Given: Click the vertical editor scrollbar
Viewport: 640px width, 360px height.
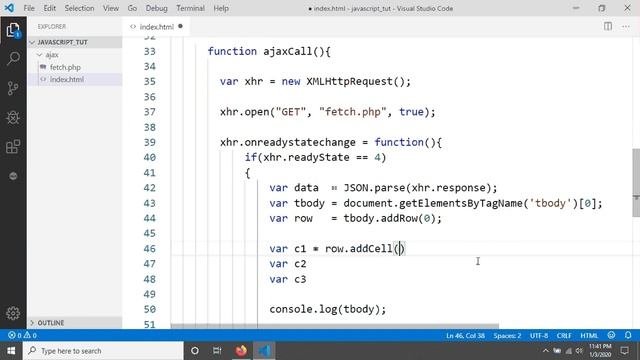Looking at the screenshot, I should (x=636, y=182).
